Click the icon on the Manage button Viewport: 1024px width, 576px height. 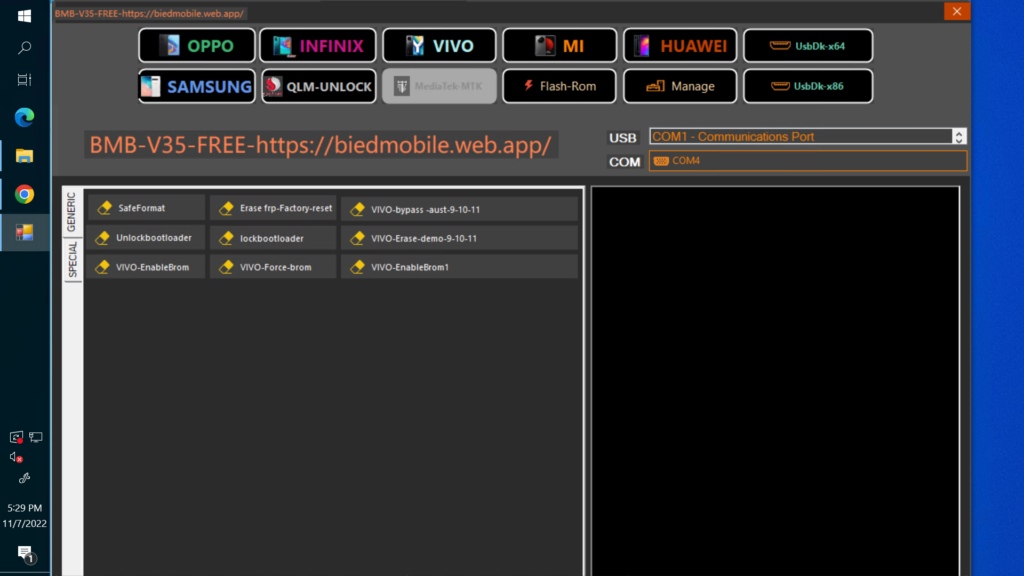(655, 86)
